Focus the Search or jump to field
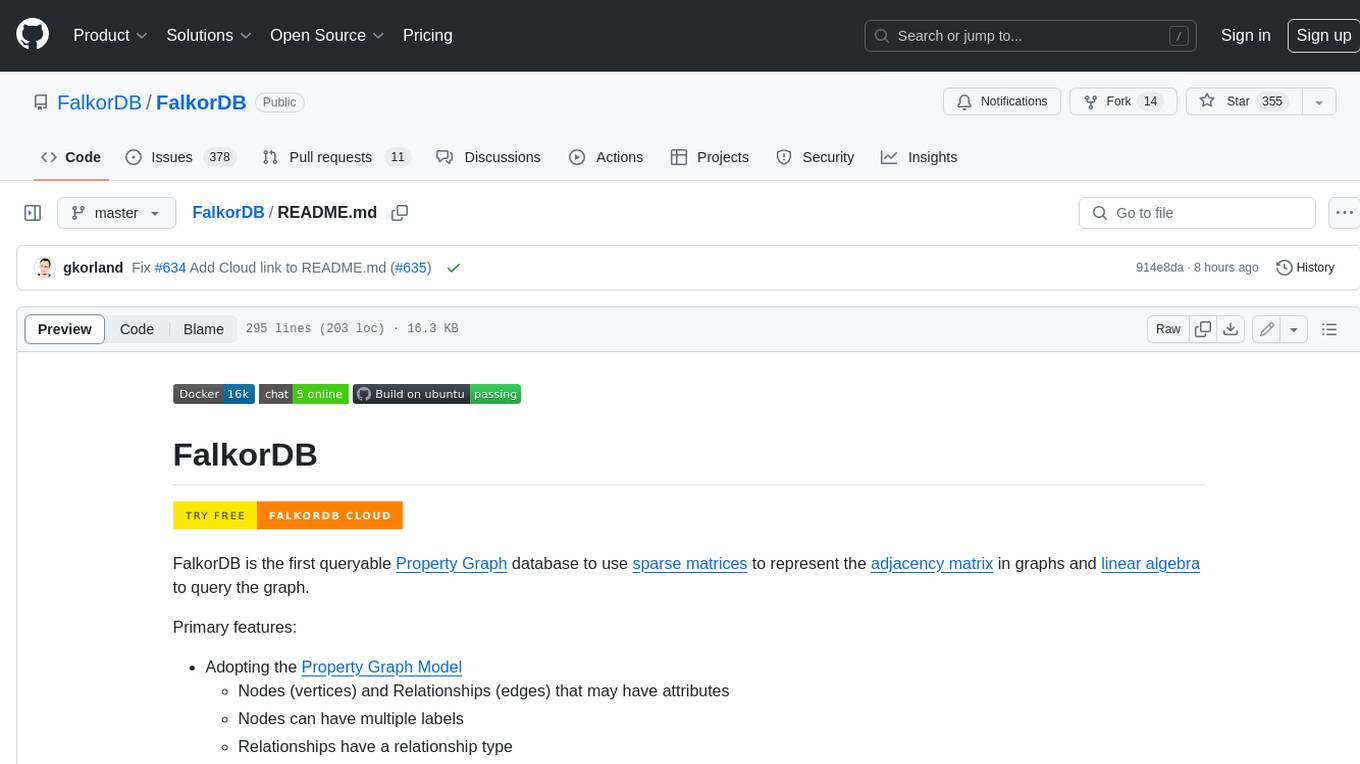The image size is (1360, 764). [1031, 36]
